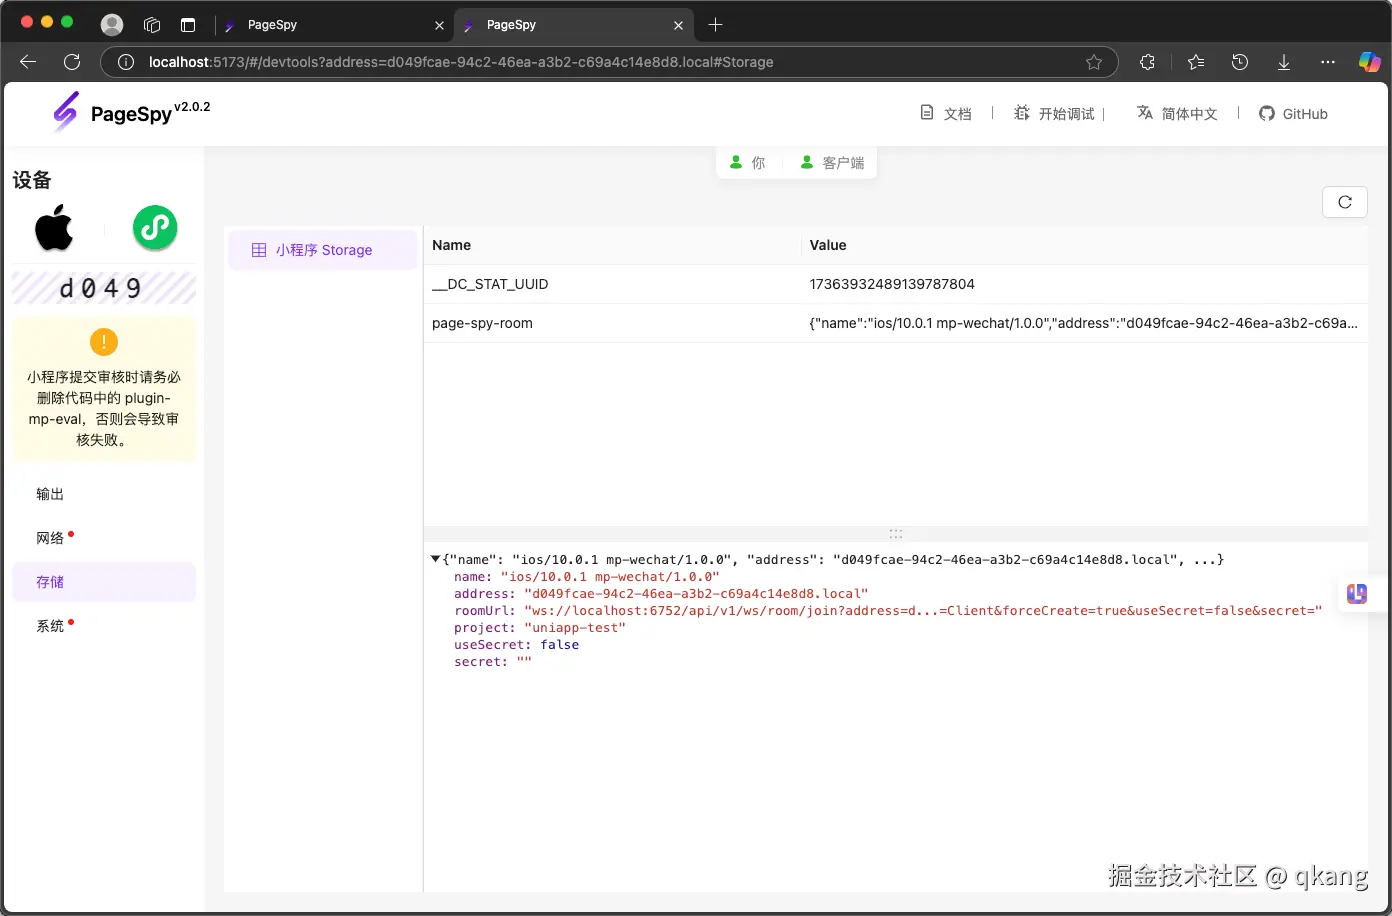Bookmark page with the star icon
1392x916 pixels.
point(1094,62)
